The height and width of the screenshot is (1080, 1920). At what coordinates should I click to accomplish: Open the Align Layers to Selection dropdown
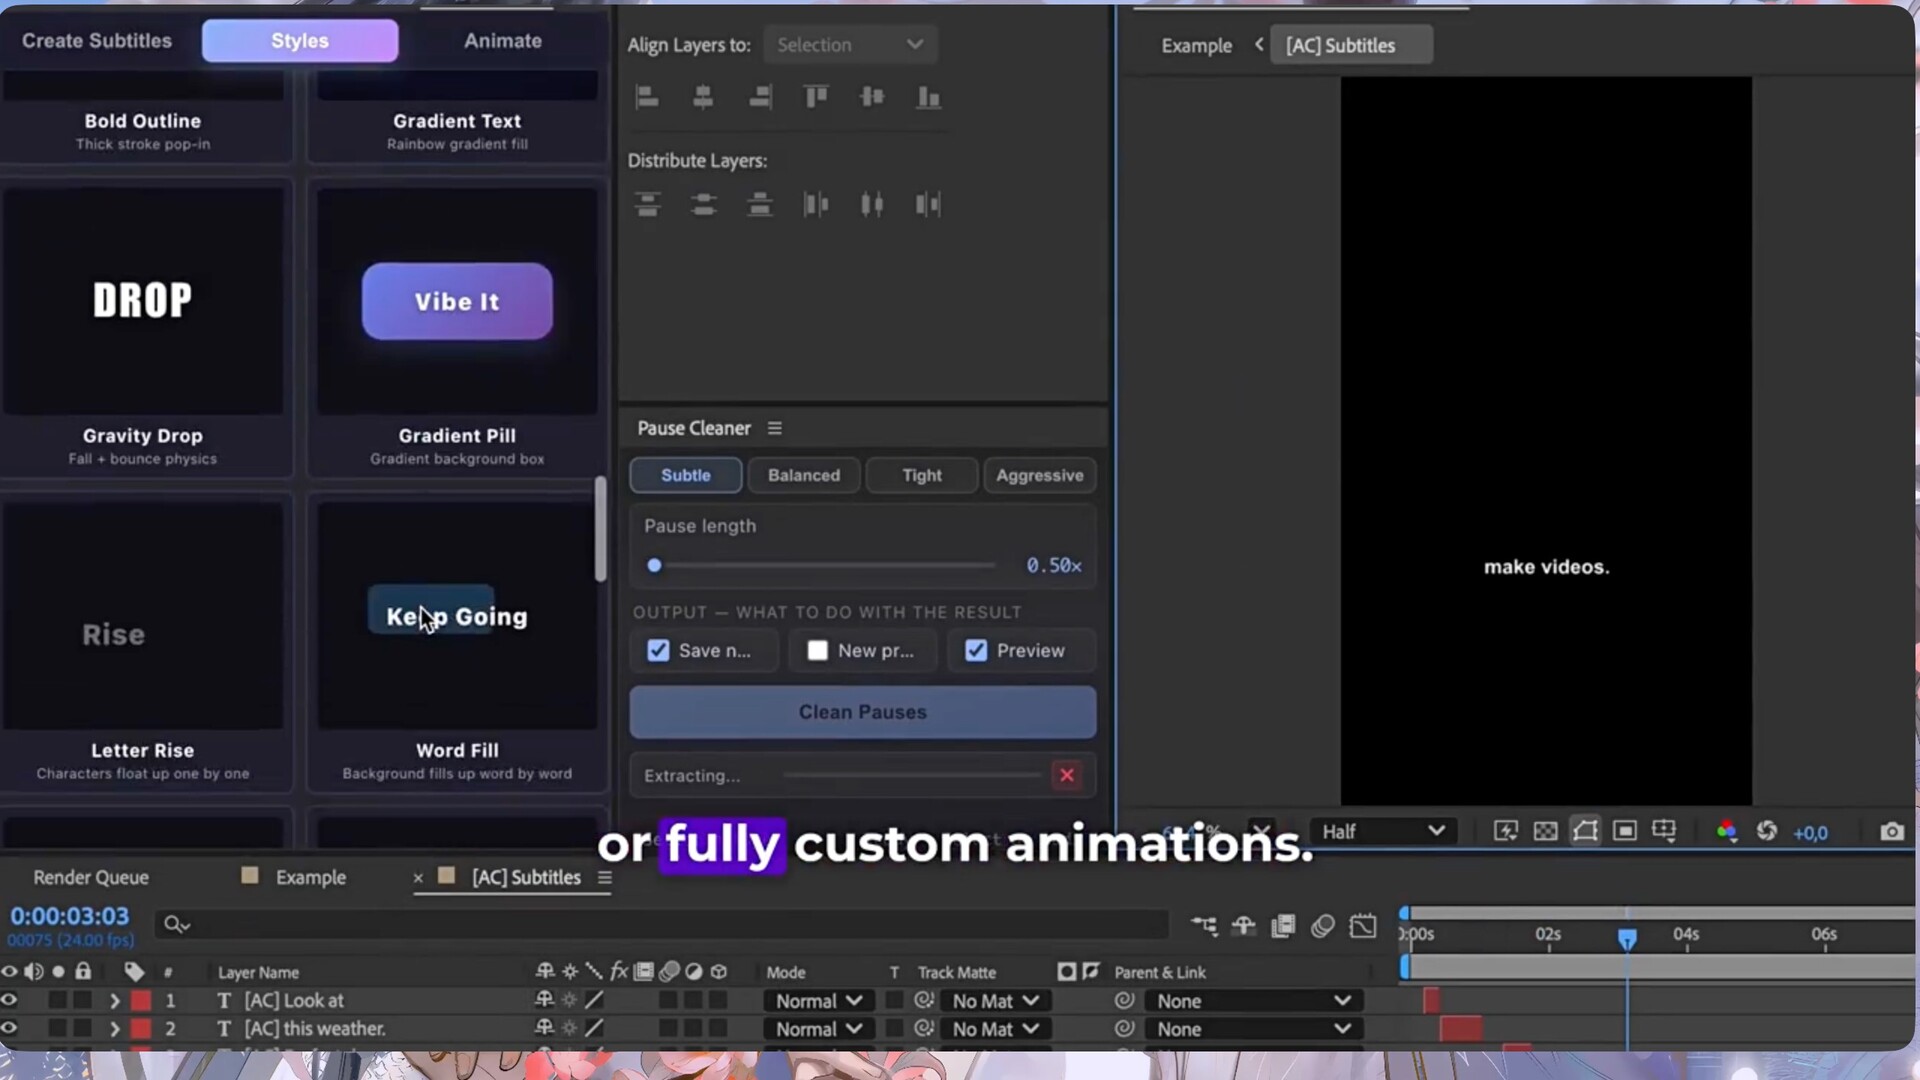850,45
